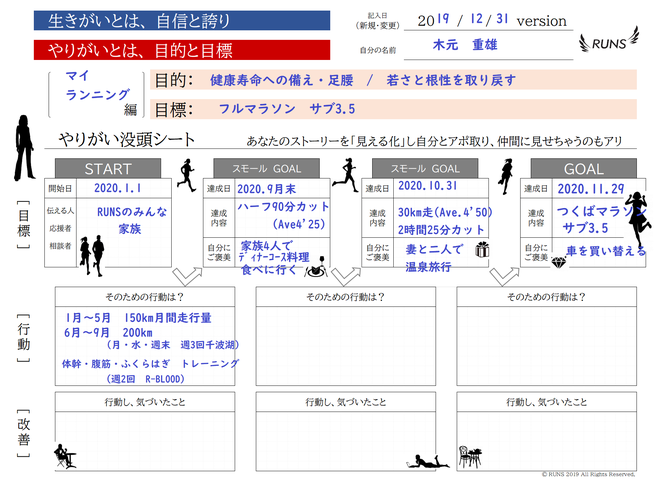Click the reward 車を買い替える

pyautogui.click(x=606, y=251)
